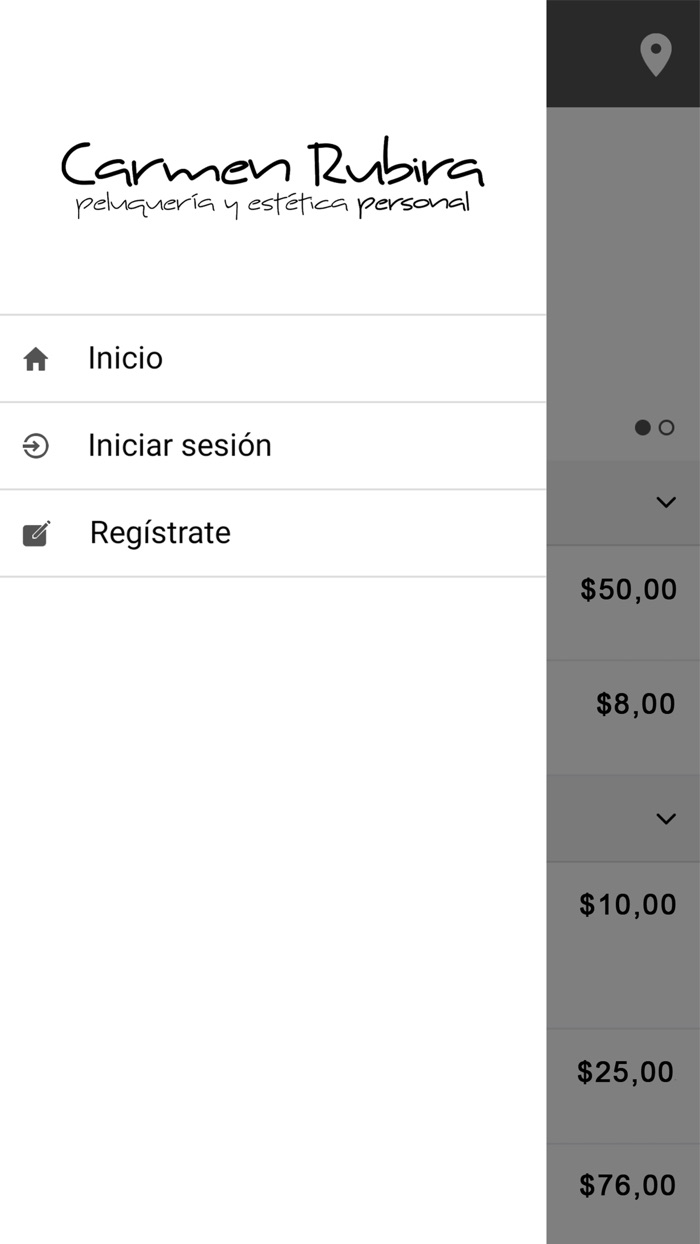Viewport: 700px width, 1244px height.
Task: Click the home icon beside Inicio
Action: (x=36, y=359)
